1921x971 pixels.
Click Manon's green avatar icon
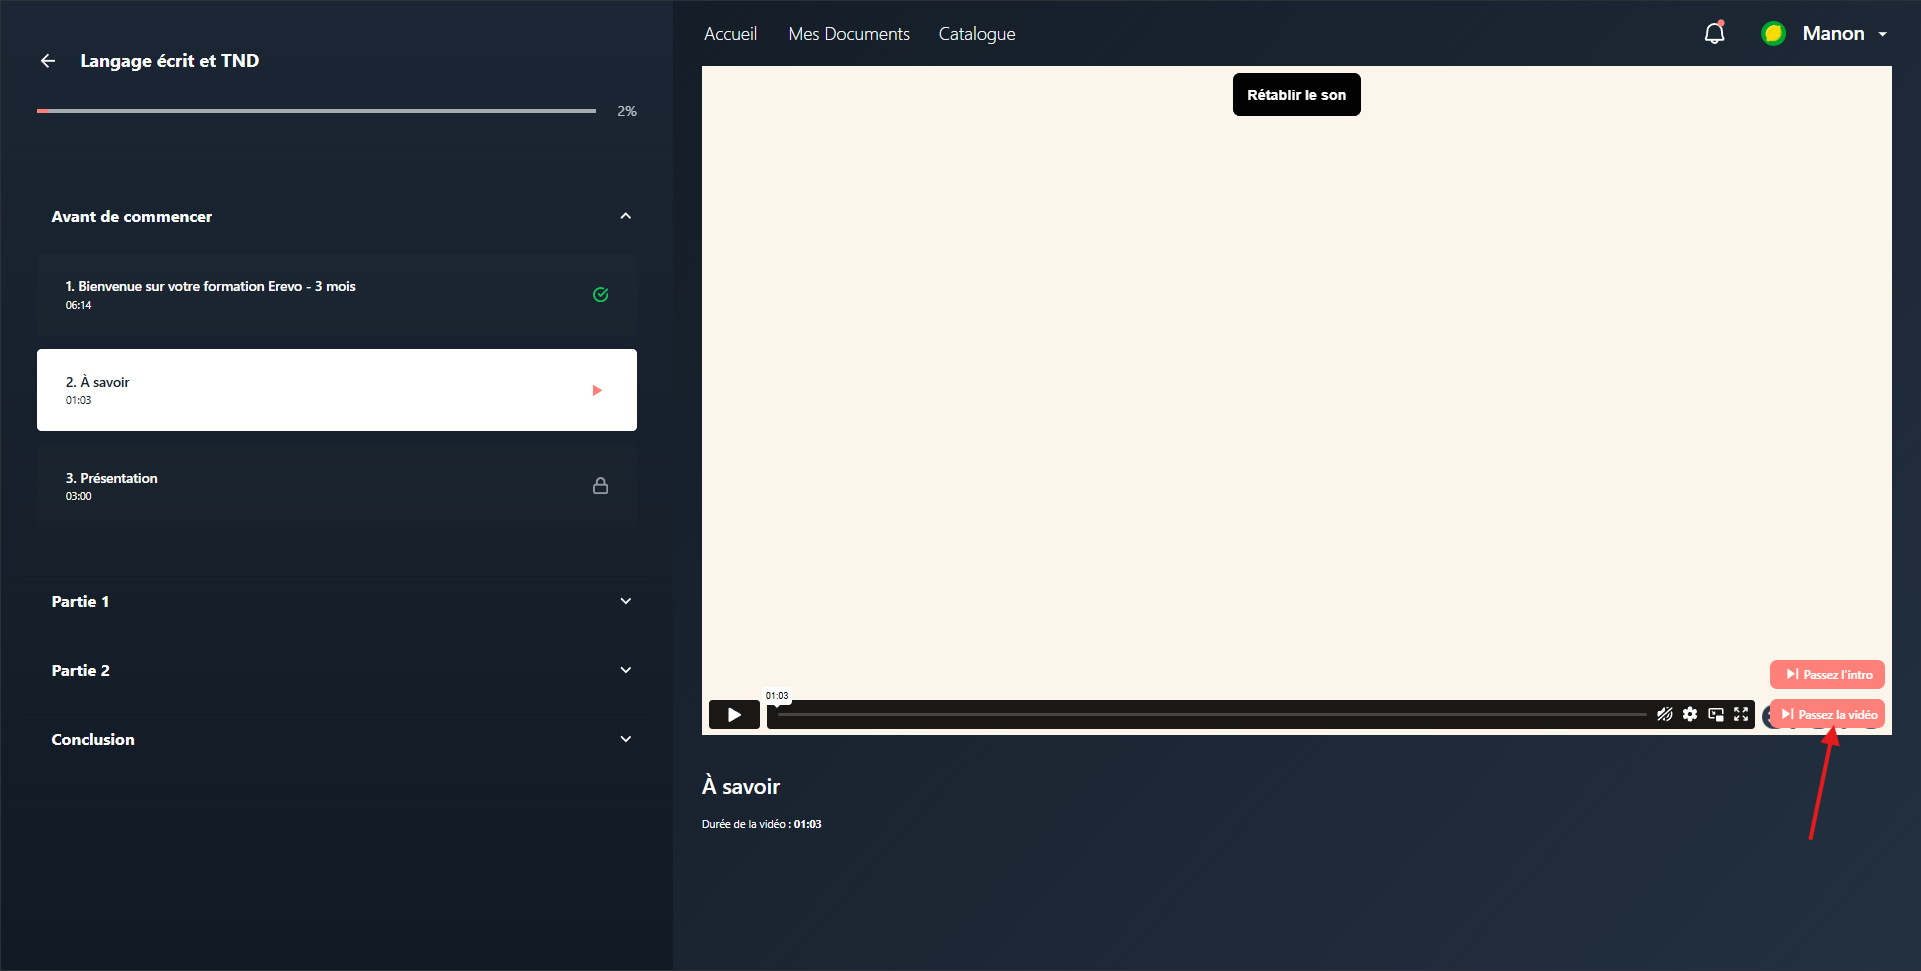(1773, 33)
